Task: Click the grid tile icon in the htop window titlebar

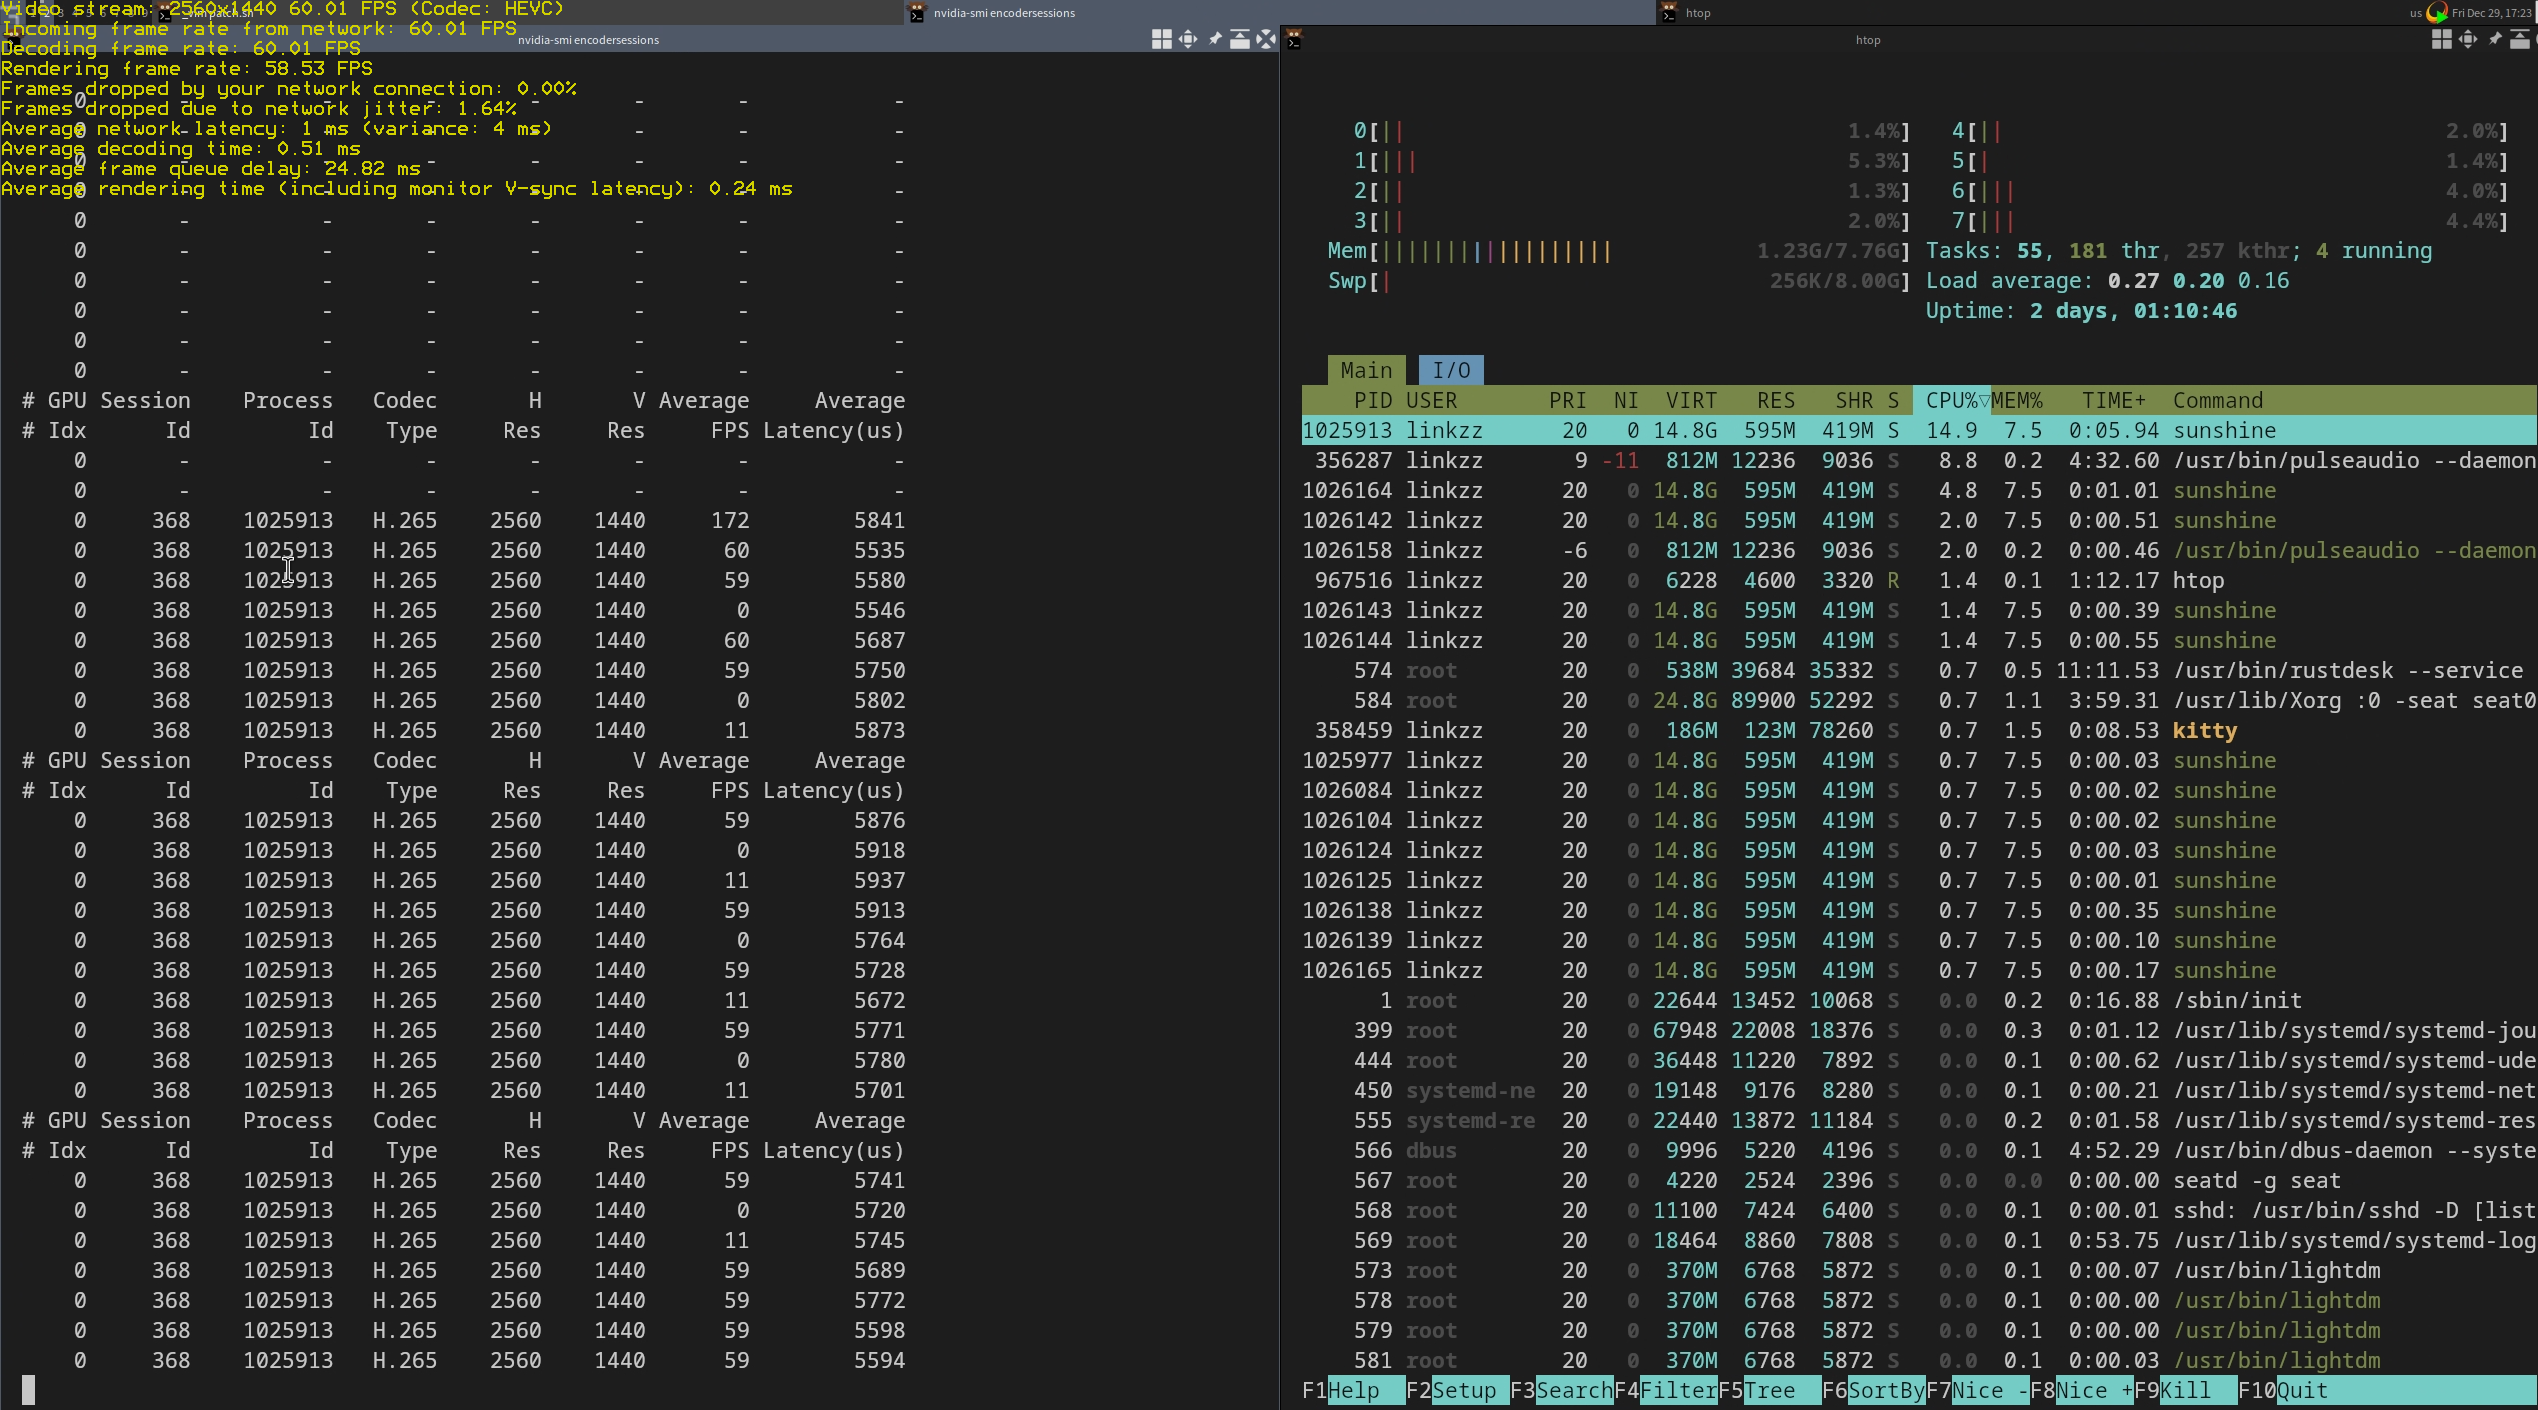Action: tap(2441, 39)
